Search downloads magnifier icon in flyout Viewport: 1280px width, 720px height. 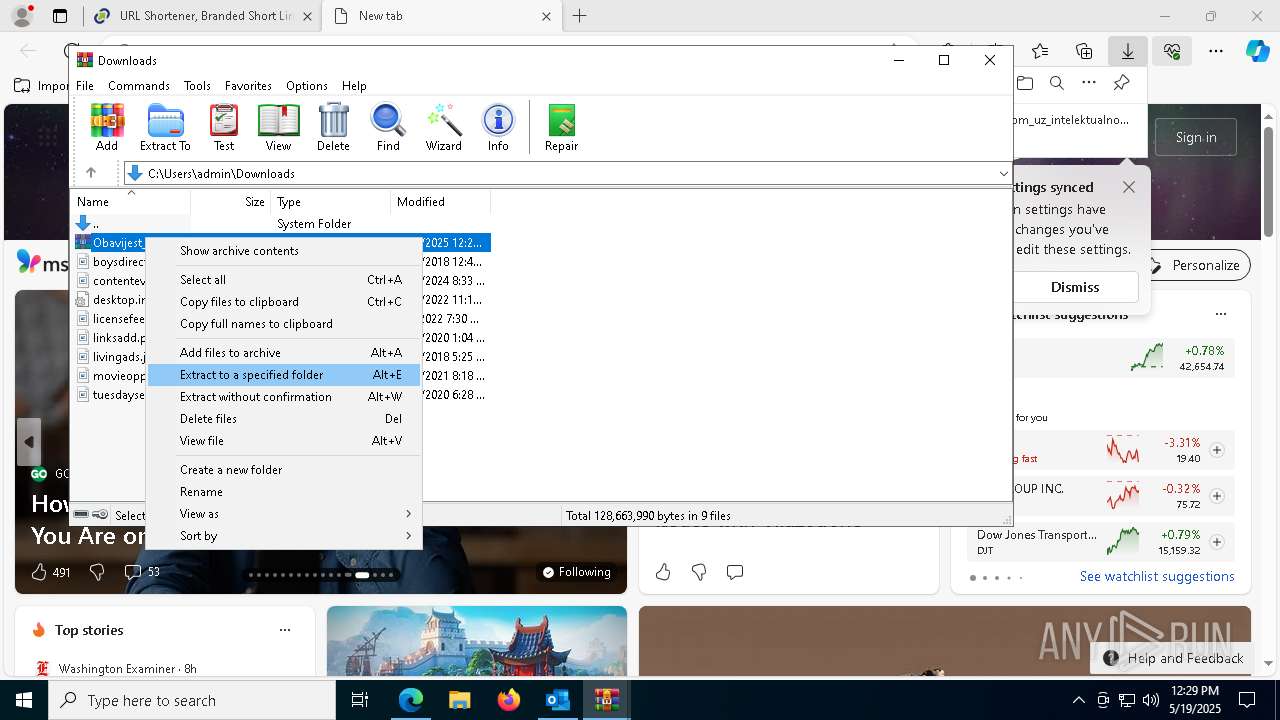pyautogui.click(x=1057, y=83)
